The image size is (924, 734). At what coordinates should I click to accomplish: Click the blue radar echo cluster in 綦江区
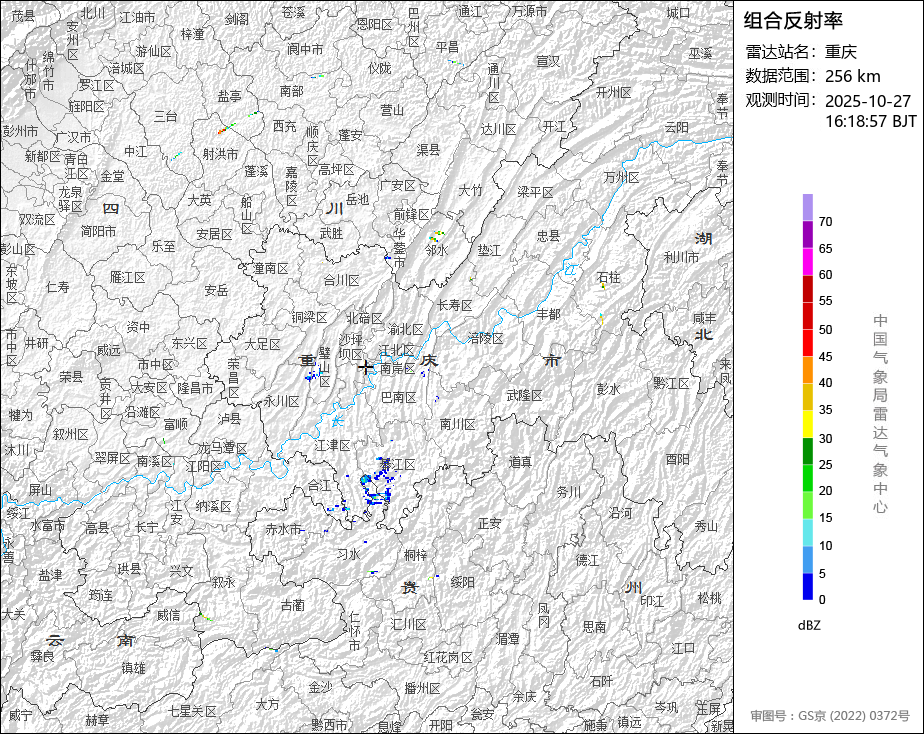pos(376,483)
